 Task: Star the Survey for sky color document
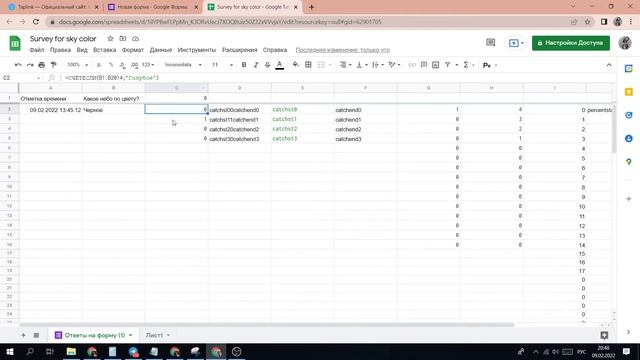click(x=110, y=38)
